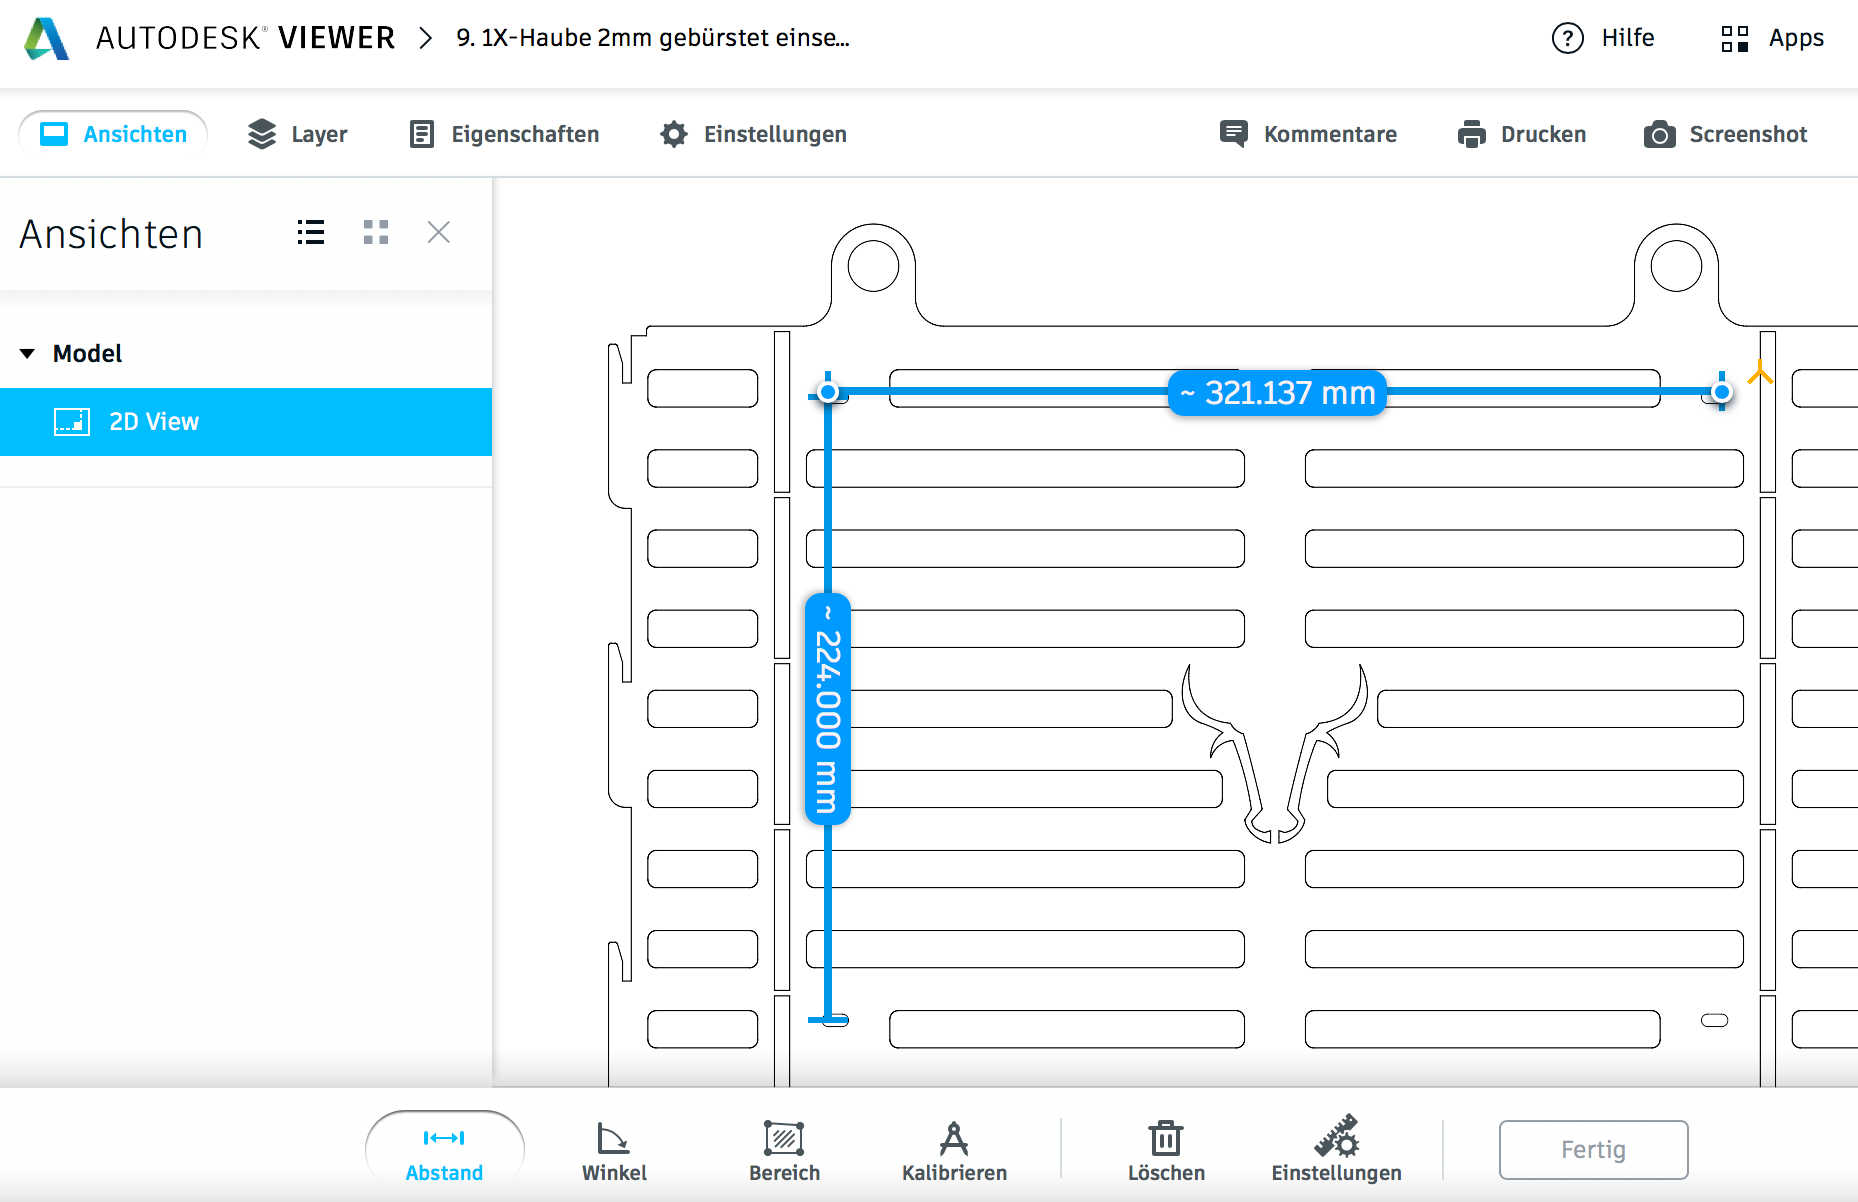Image resolution: width=1858 pixels, height=1202 pixels.
Task: Open Hilfe help link
Action: (x=1603, y=38)
